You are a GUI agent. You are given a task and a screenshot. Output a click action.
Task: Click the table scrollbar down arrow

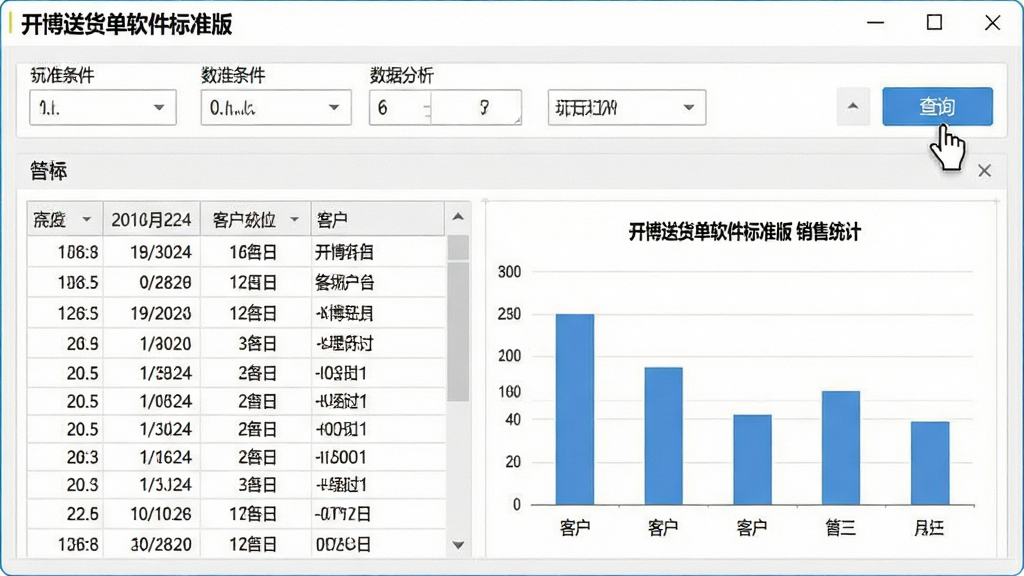pyautogui.click(x=458, y=545)
